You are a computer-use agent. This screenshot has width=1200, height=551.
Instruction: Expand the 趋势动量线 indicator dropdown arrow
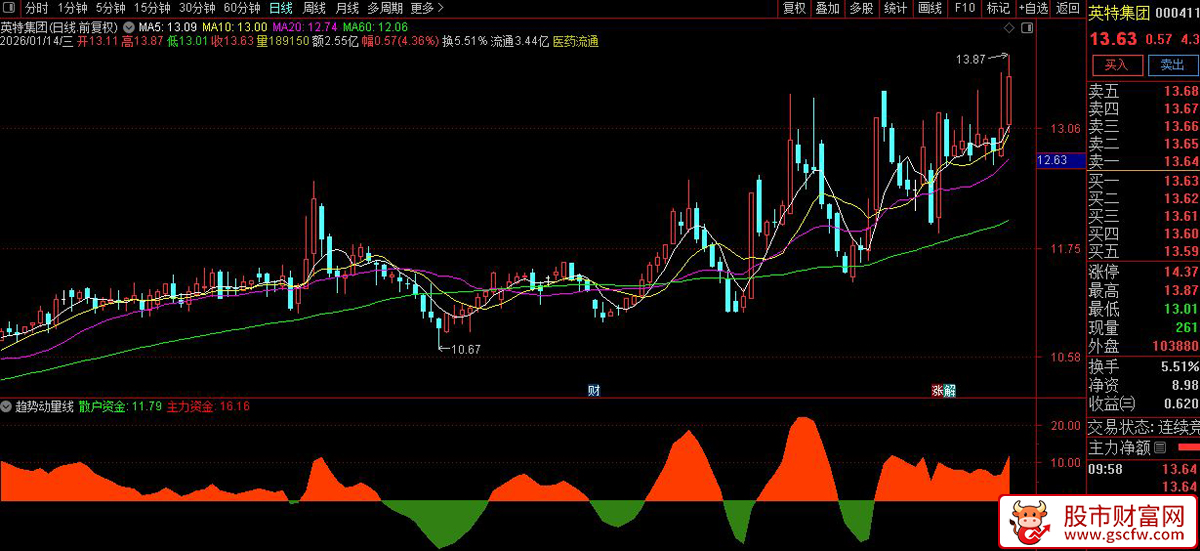click(x=8, y=407)
